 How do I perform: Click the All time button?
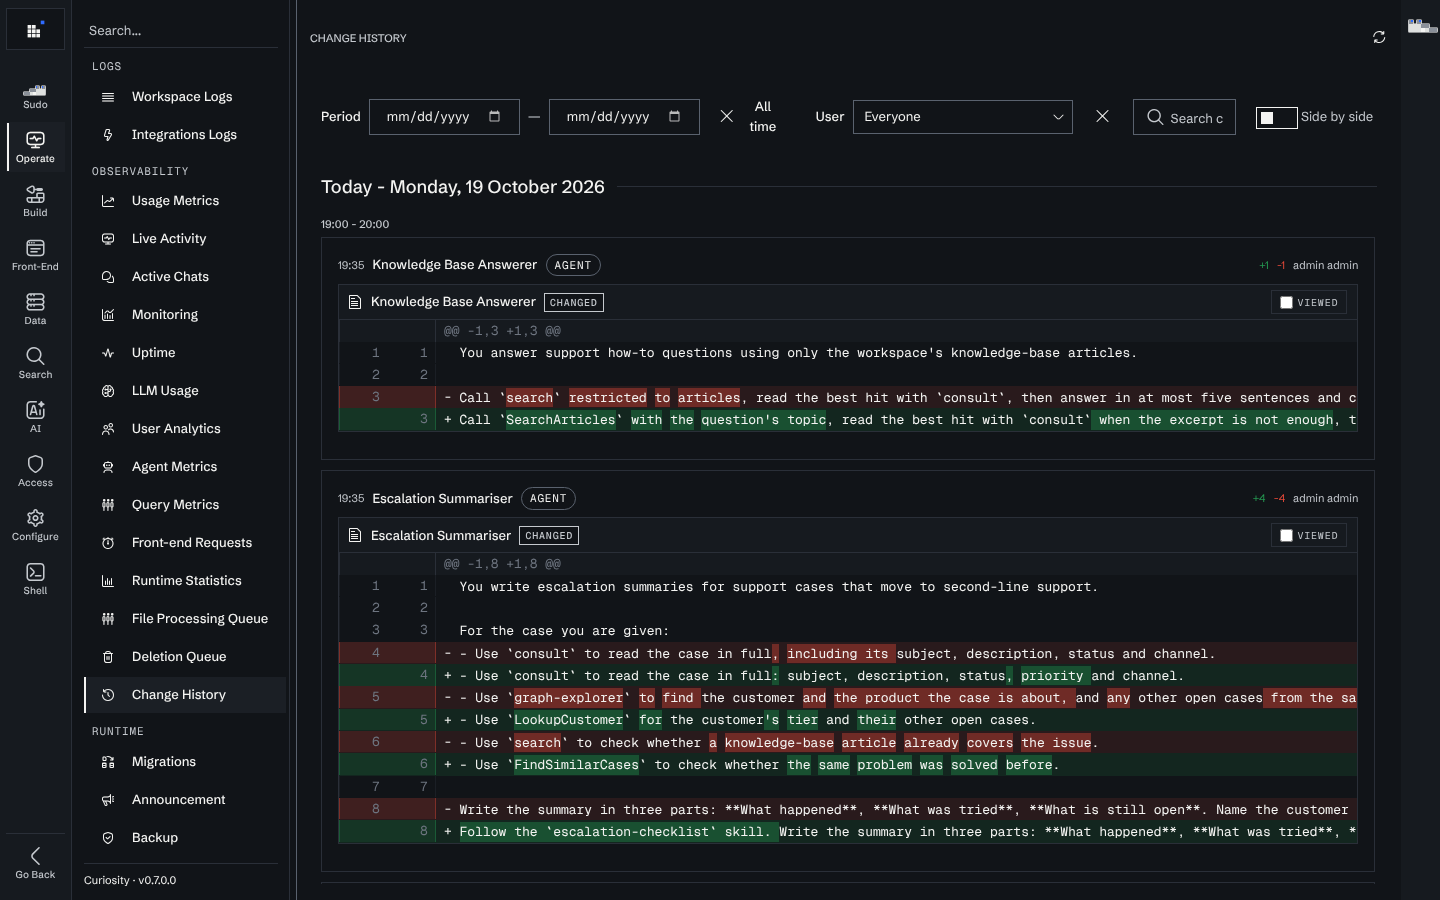pyautogui.click(x=763, y=117)
